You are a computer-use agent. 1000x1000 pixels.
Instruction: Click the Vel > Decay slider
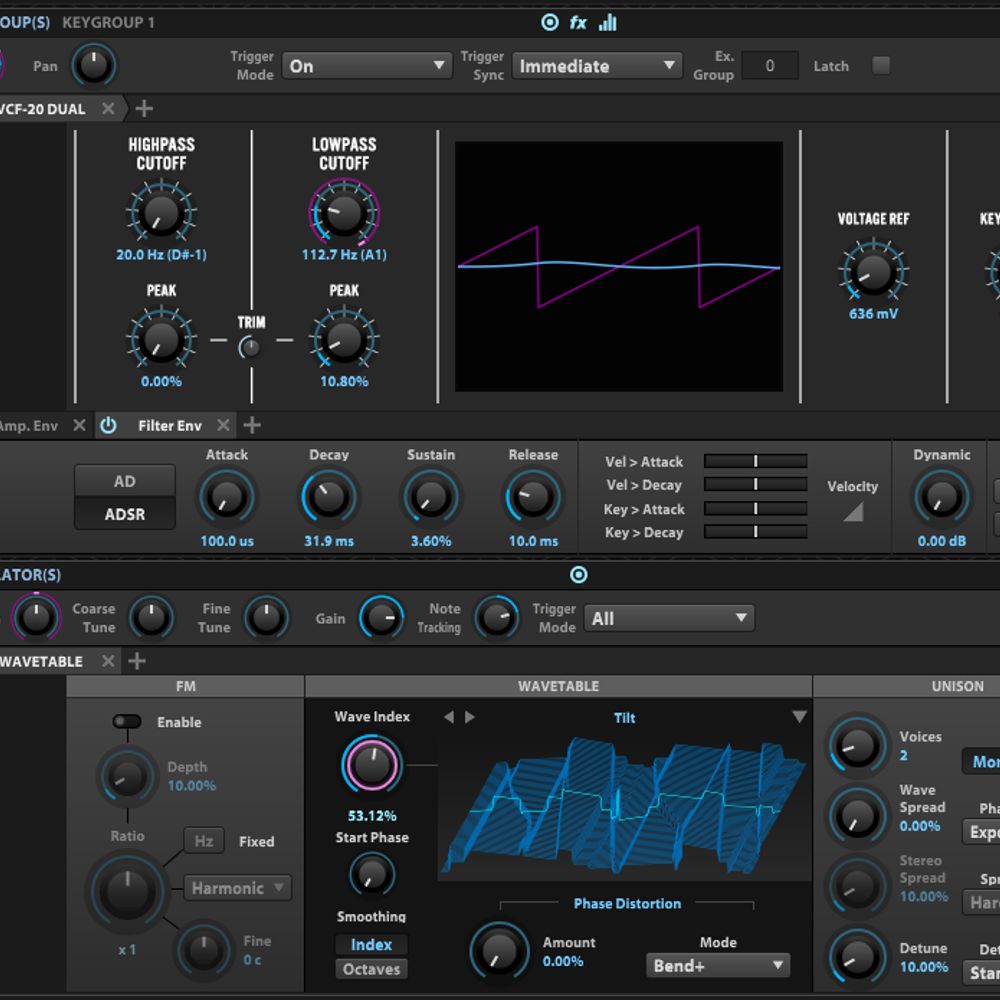pyautogui.click(x=756, y=485)
